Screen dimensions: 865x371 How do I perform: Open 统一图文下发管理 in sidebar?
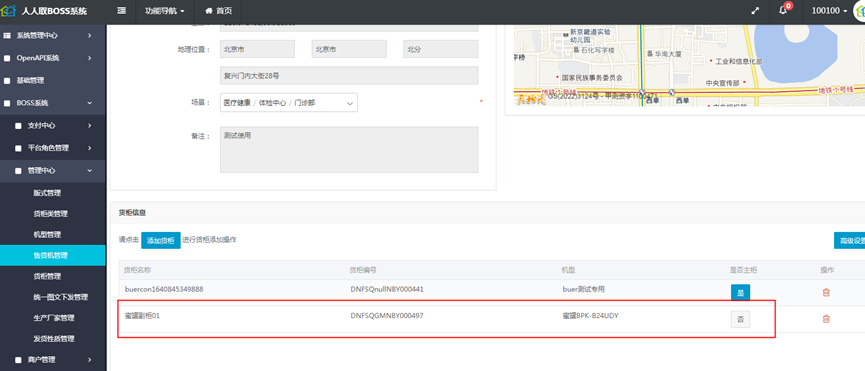(x=52, y=297)
